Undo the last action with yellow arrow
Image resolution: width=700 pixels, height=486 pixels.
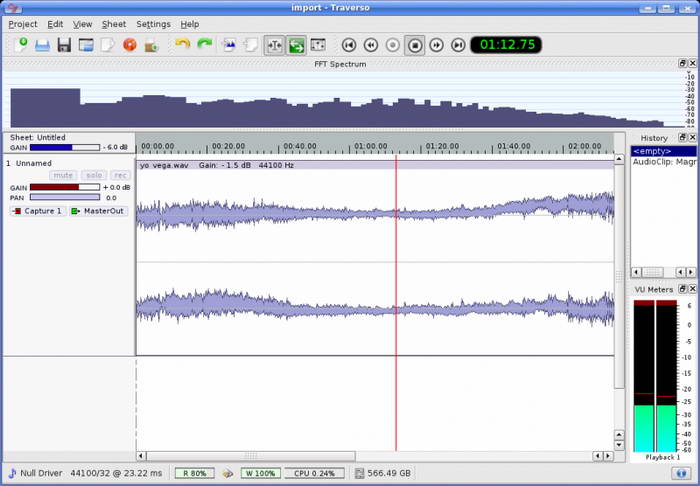(x=183, y=44)
